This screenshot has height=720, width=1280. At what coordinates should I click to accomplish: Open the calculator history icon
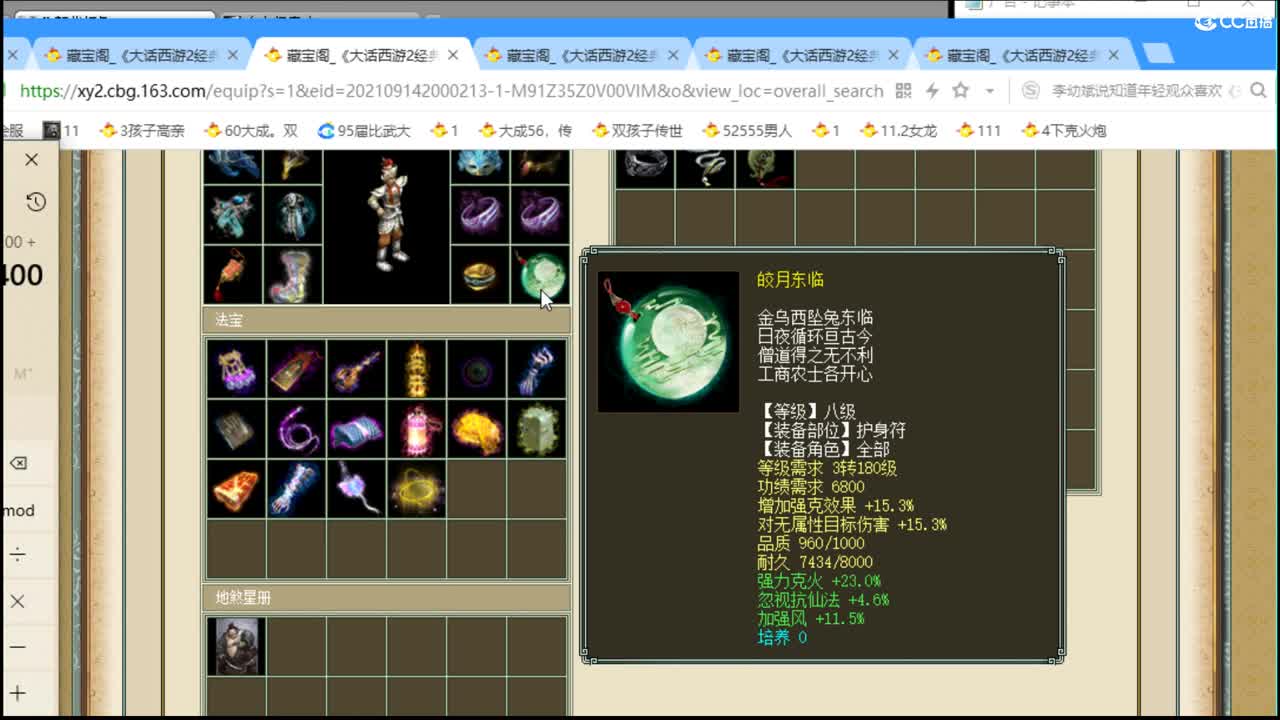click(35, 202)
